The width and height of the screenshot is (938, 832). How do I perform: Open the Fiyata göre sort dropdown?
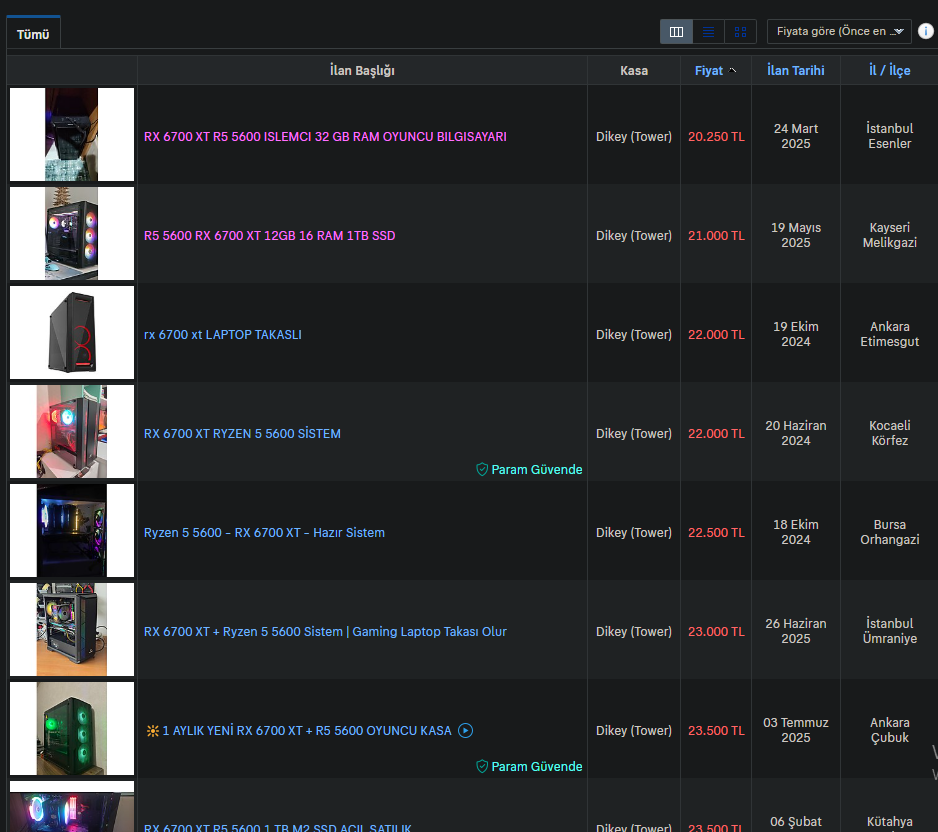[x=839, y=31]
